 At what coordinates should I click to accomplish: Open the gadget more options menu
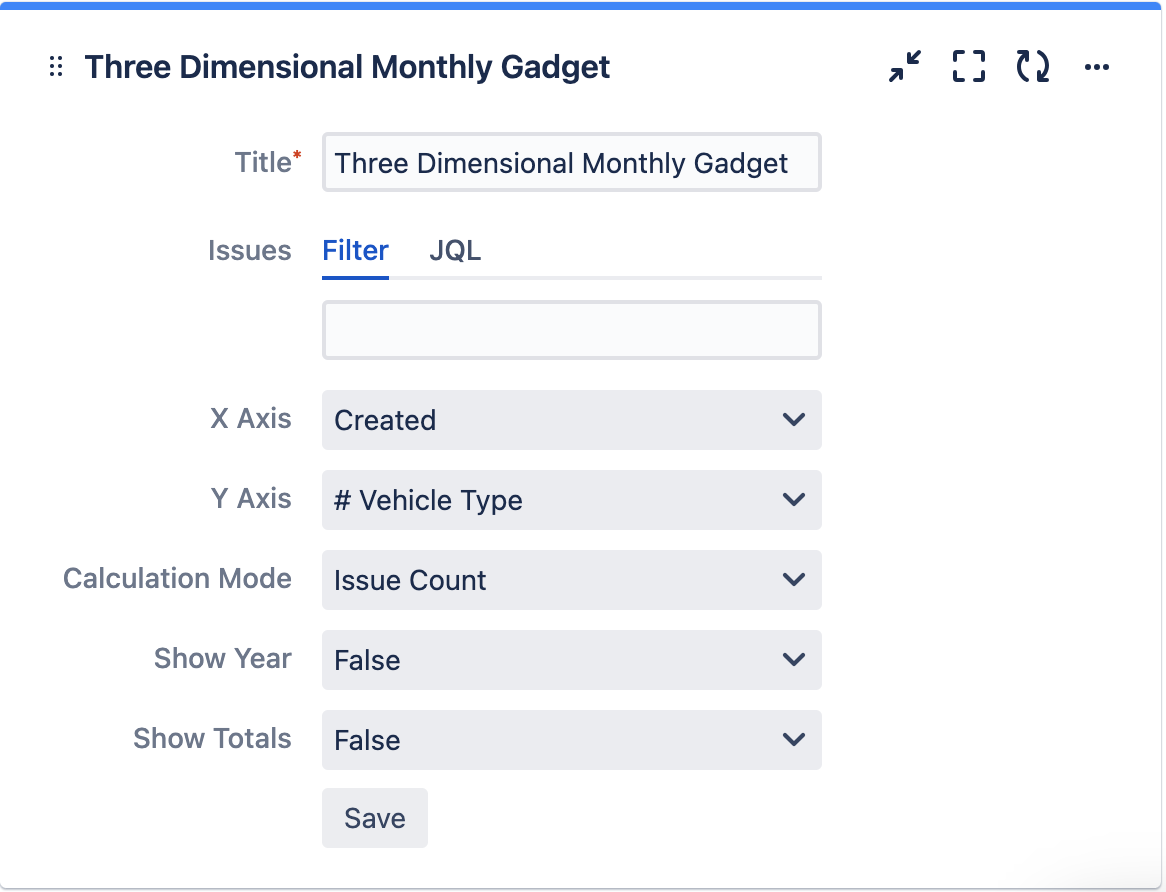click(x=1097, y=67)
